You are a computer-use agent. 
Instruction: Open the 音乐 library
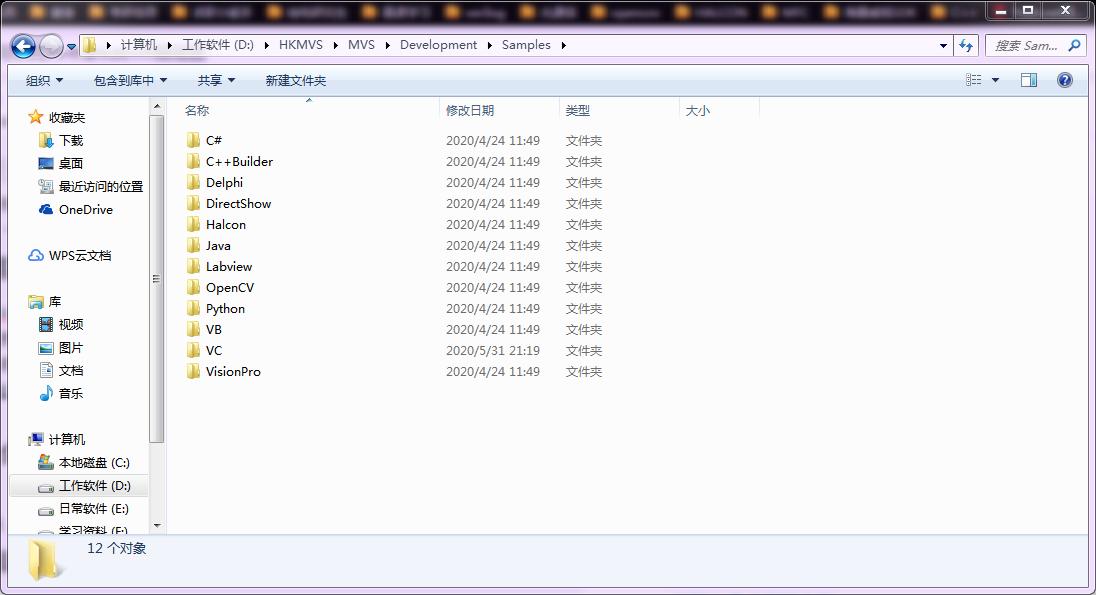(61, 394)
